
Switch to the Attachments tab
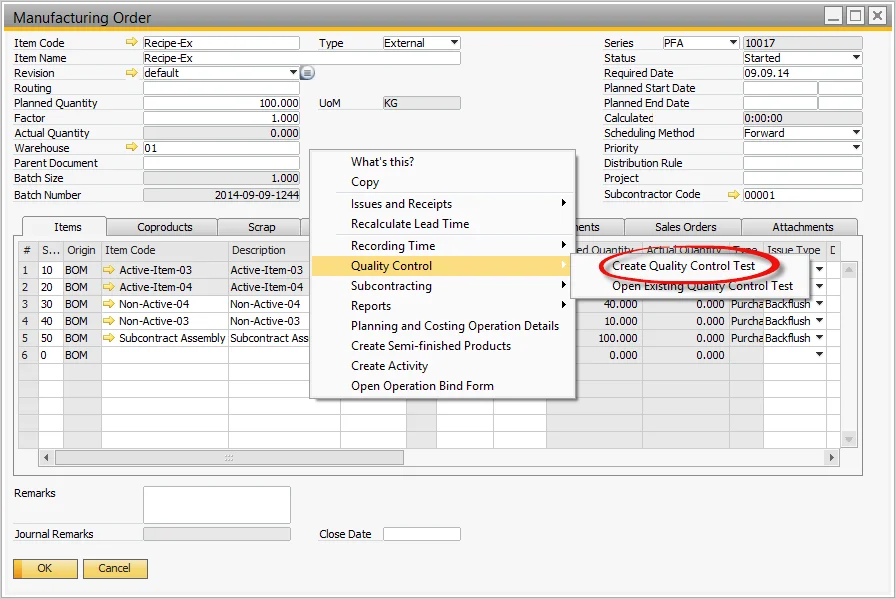coord(802,227)
